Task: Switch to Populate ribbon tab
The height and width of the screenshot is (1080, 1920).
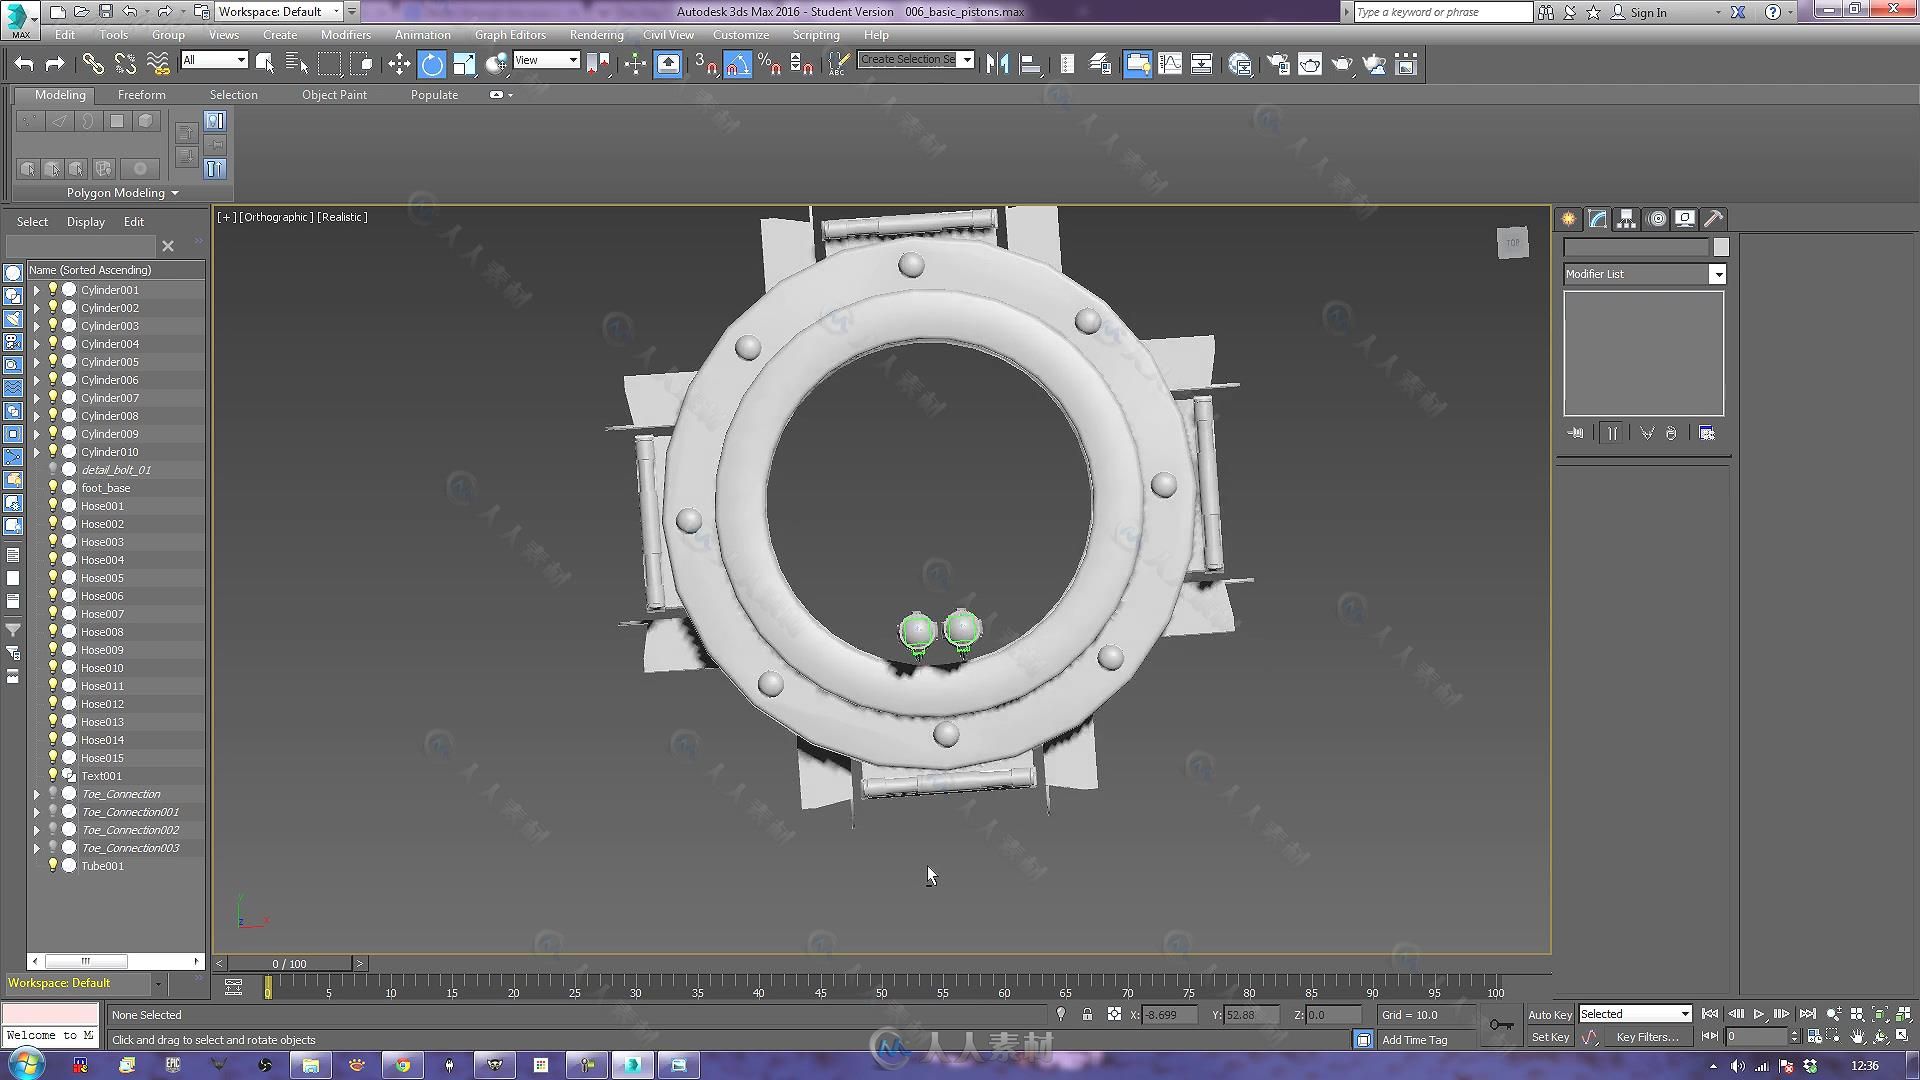Action: [434, 94]
